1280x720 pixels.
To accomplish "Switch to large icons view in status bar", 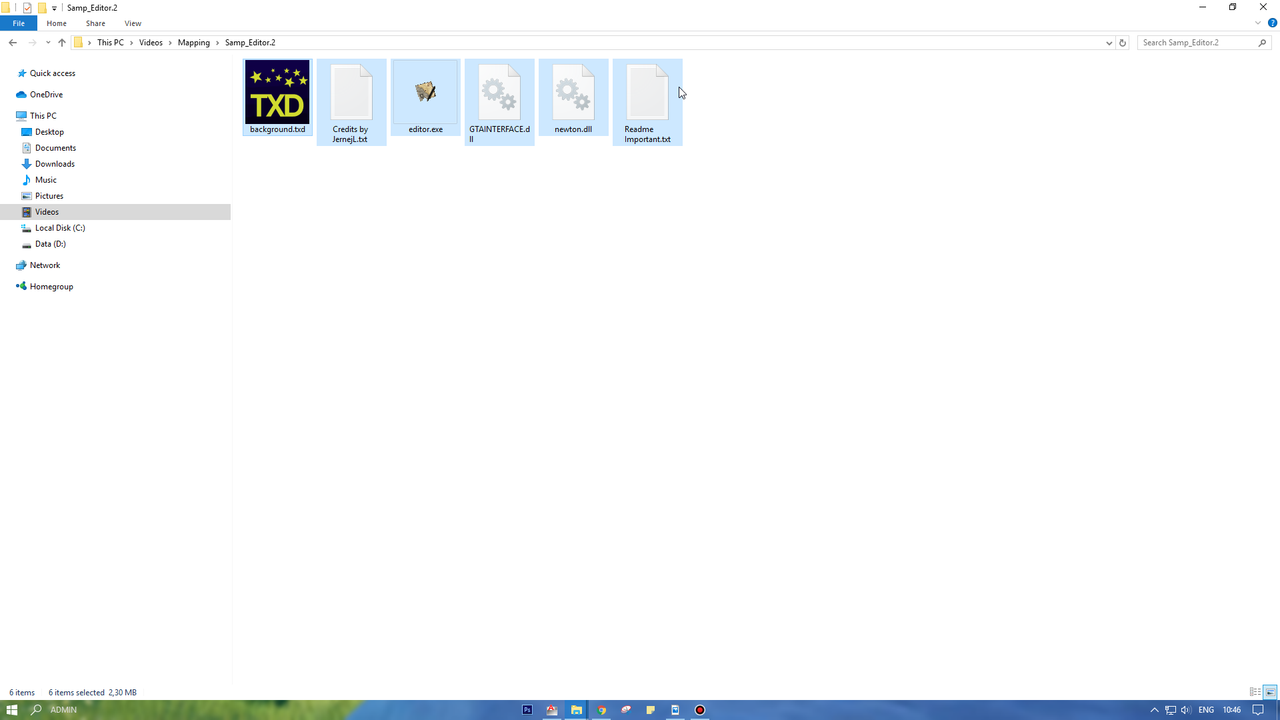I will (1271, 692).
